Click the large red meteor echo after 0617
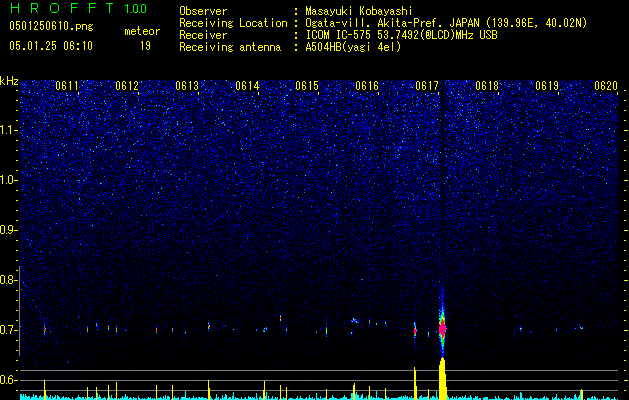The image size is (629, 400). point(442,329)
